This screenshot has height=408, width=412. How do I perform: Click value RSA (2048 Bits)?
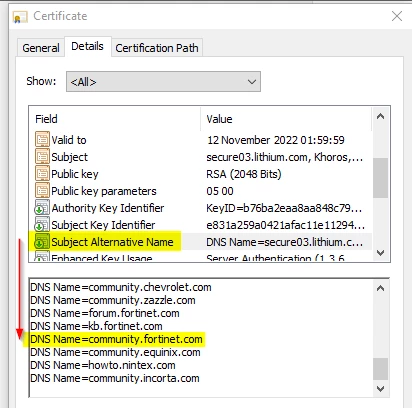(244, 174)
